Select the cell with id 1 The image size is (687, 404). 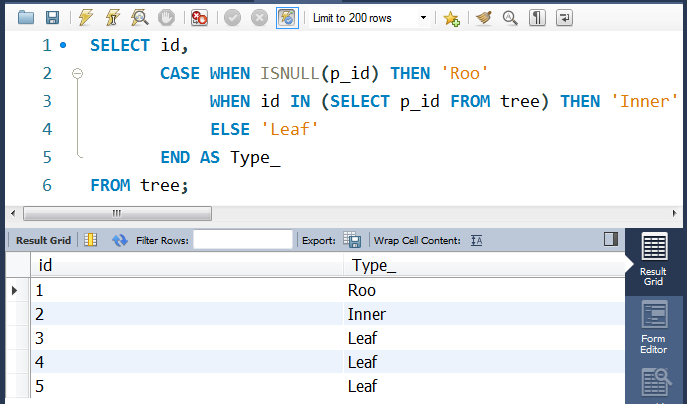[187, 290]
